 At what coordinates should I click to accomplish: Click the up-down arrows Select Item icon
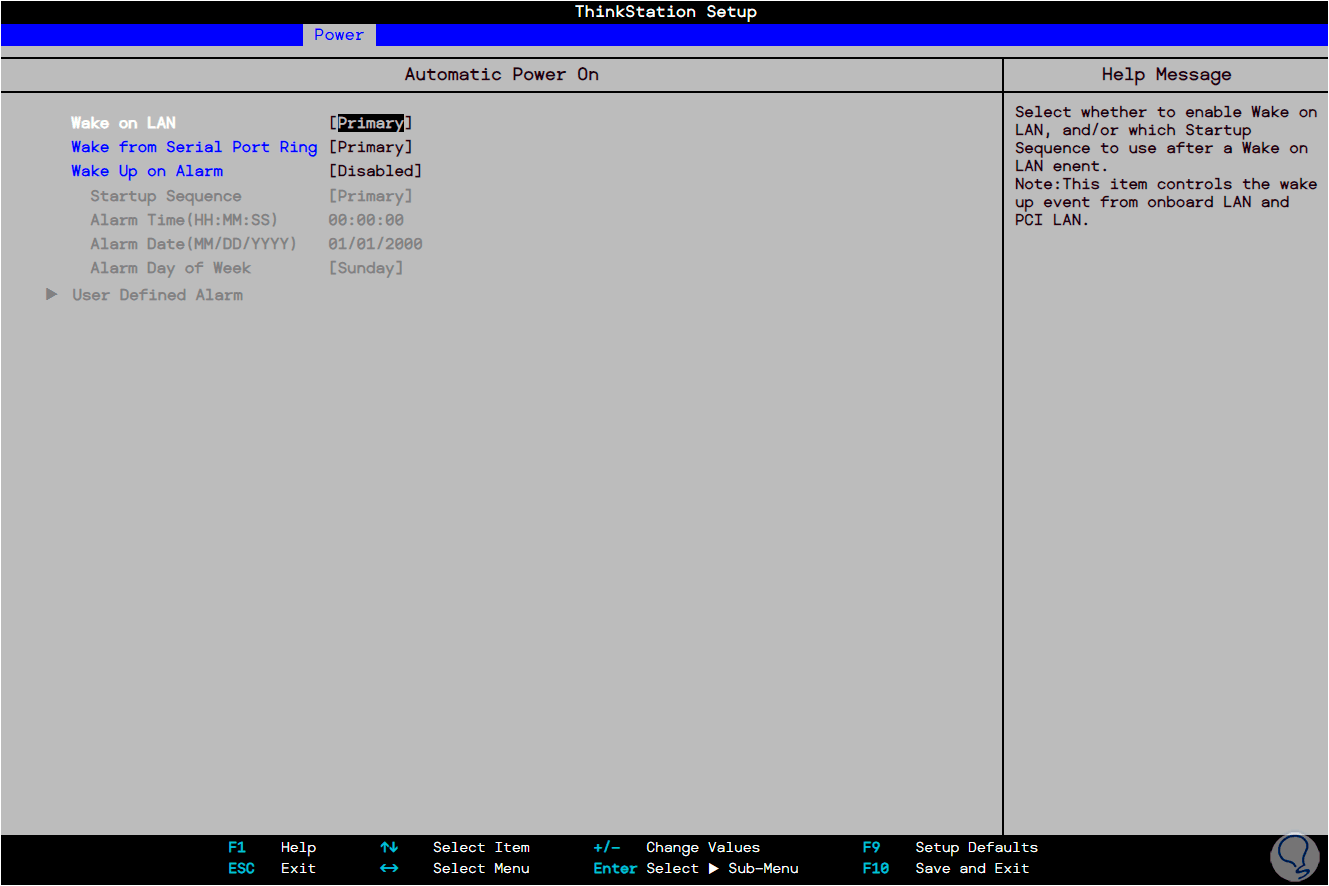(x=389, y=848)
